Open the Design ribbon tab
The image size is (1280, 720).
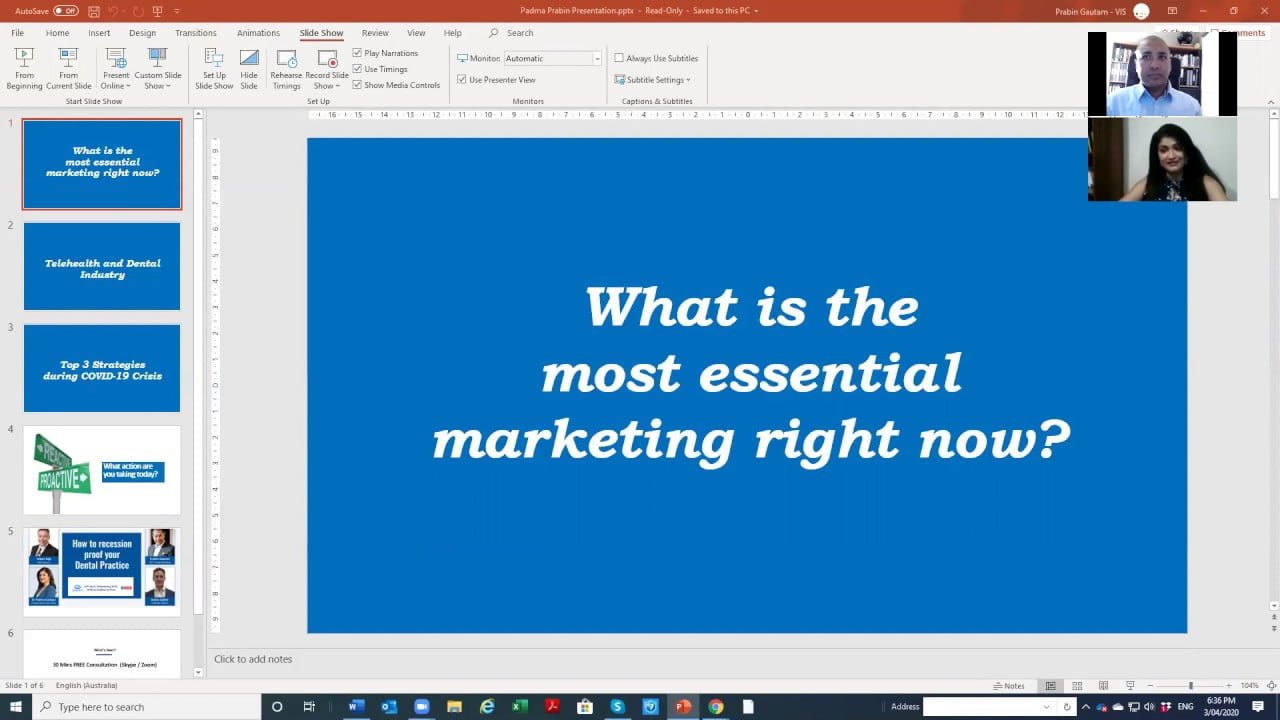[x=142, y=33]
